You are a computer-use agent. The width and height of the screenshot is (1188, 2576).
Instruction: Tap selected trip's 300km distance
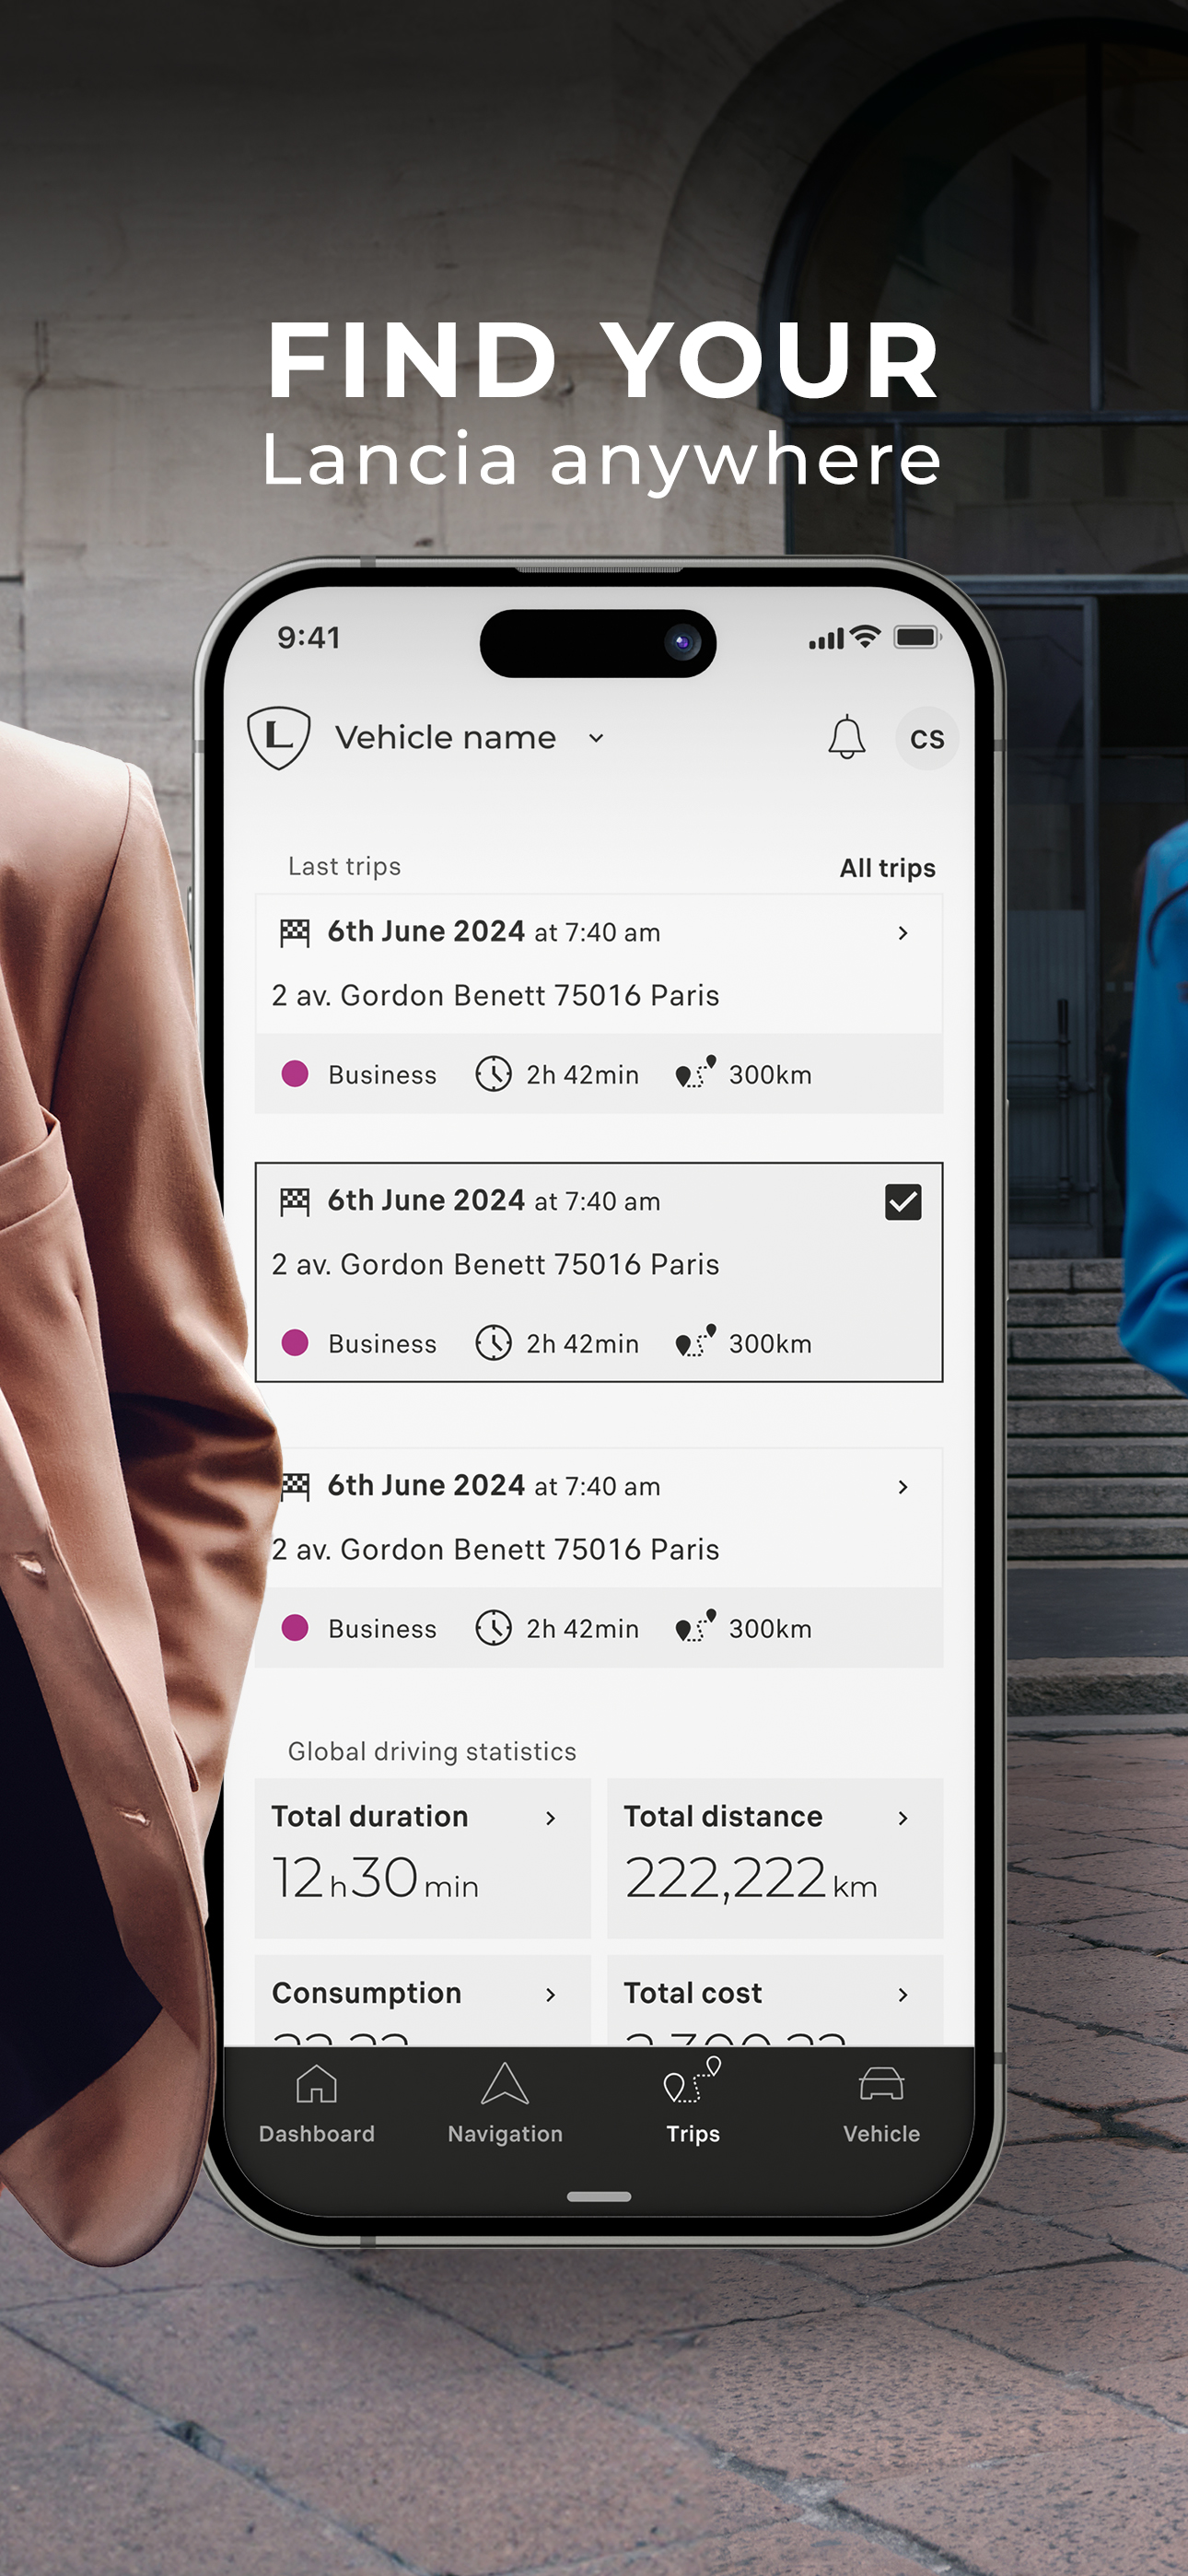coord(770,1344)
